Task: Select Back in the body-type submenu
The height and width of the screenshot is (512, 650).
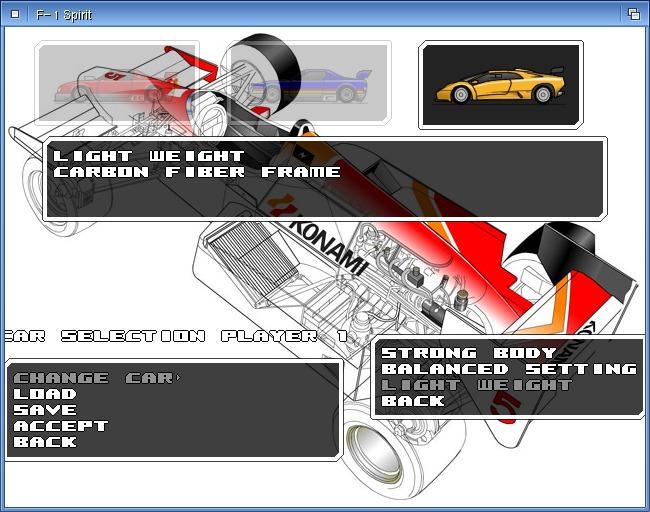Action: pyautogui.click(x=412, y=401)
